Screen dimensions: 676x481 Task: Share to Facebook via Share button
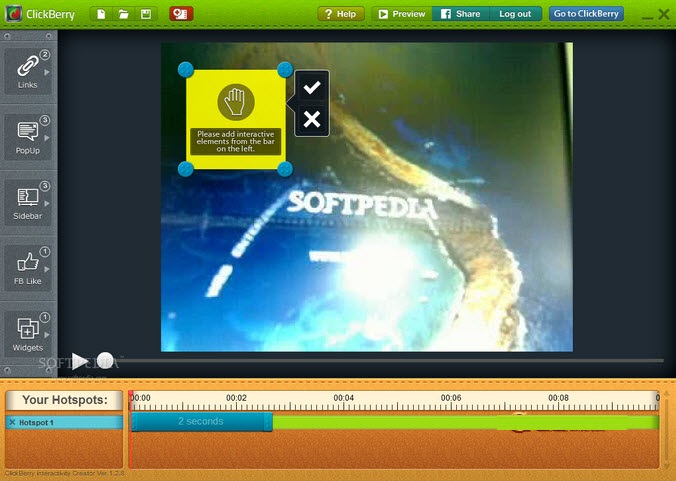point(461,14)
